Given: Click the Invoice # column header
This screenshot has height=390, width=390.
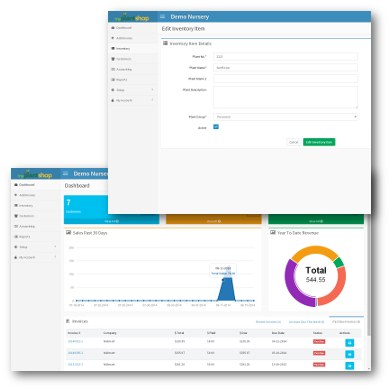Looking at the screenshot, I should tap(74, 333).
